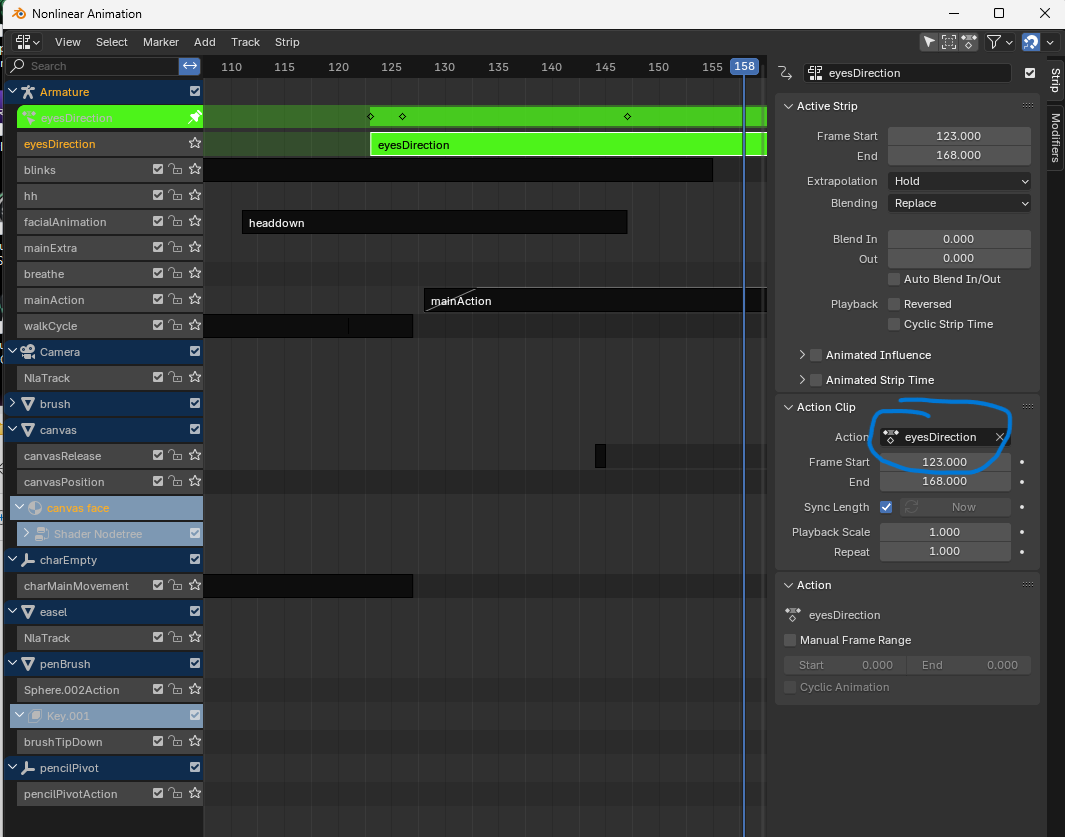Toggle the range sync arrows beside Search

pos(189,66)
